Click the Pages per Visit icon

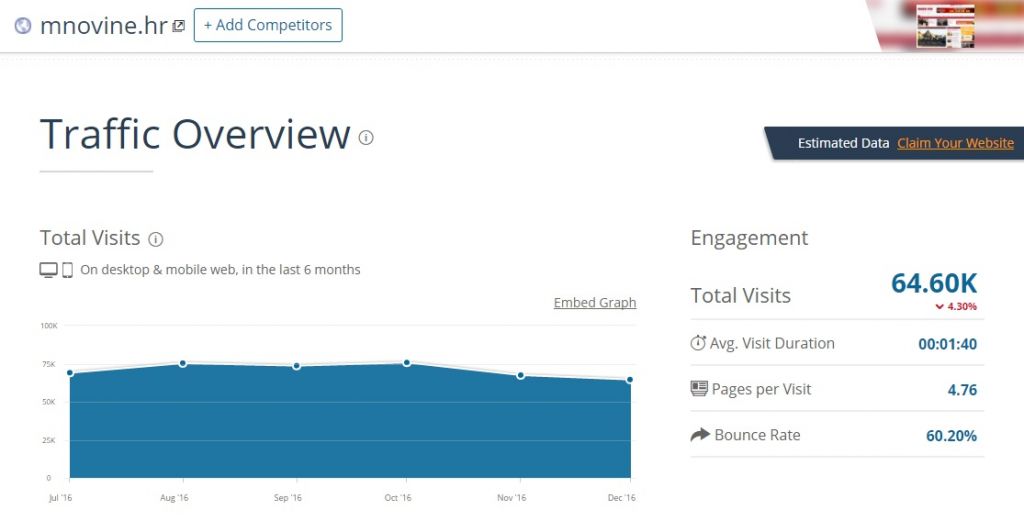tap(699, 389)
